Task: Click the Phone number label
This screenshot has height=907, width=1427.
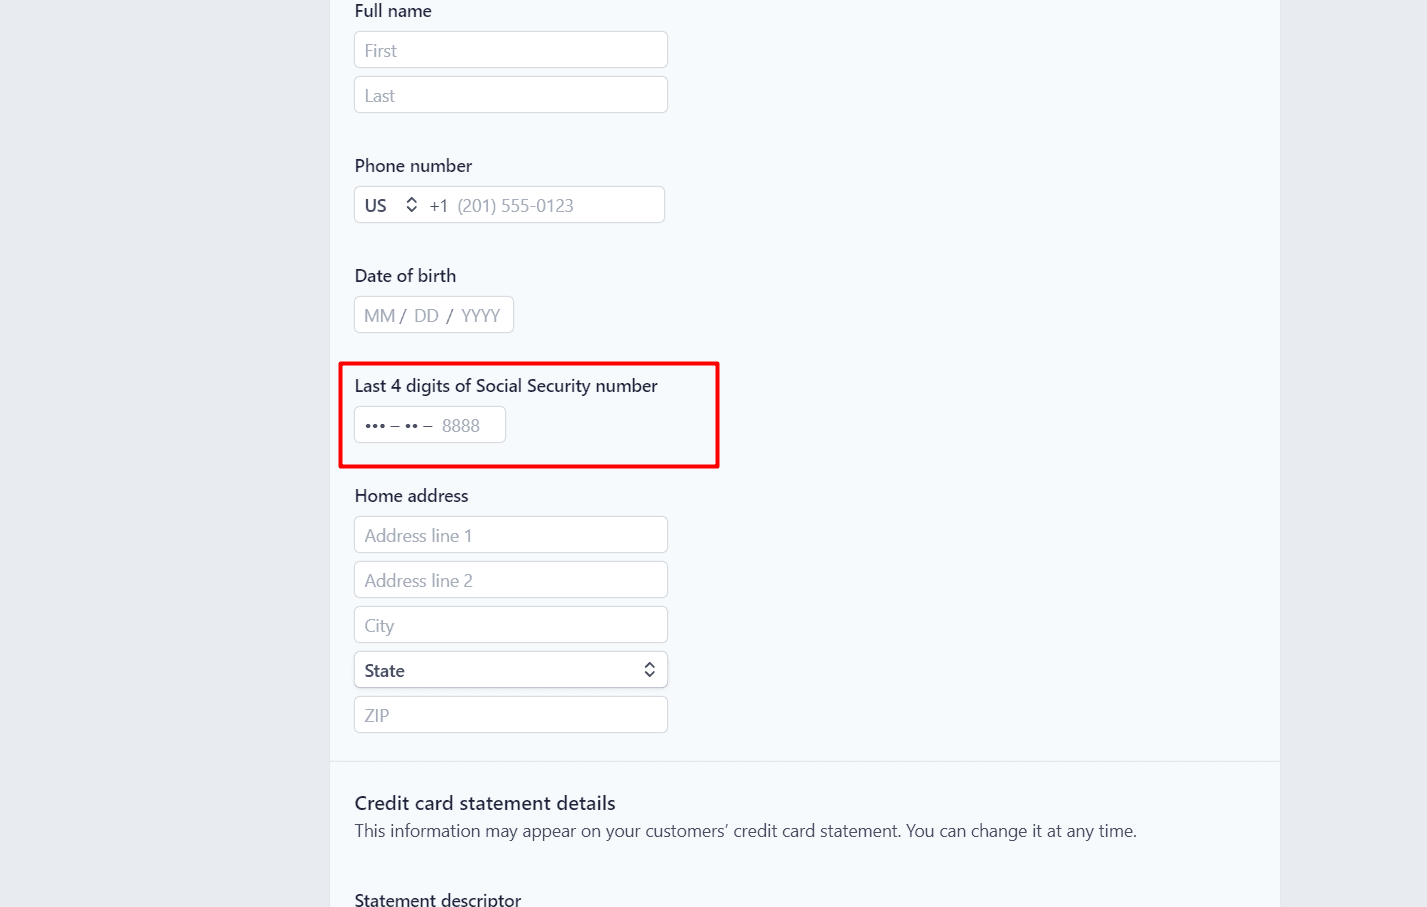Action: tap(413, 166)
